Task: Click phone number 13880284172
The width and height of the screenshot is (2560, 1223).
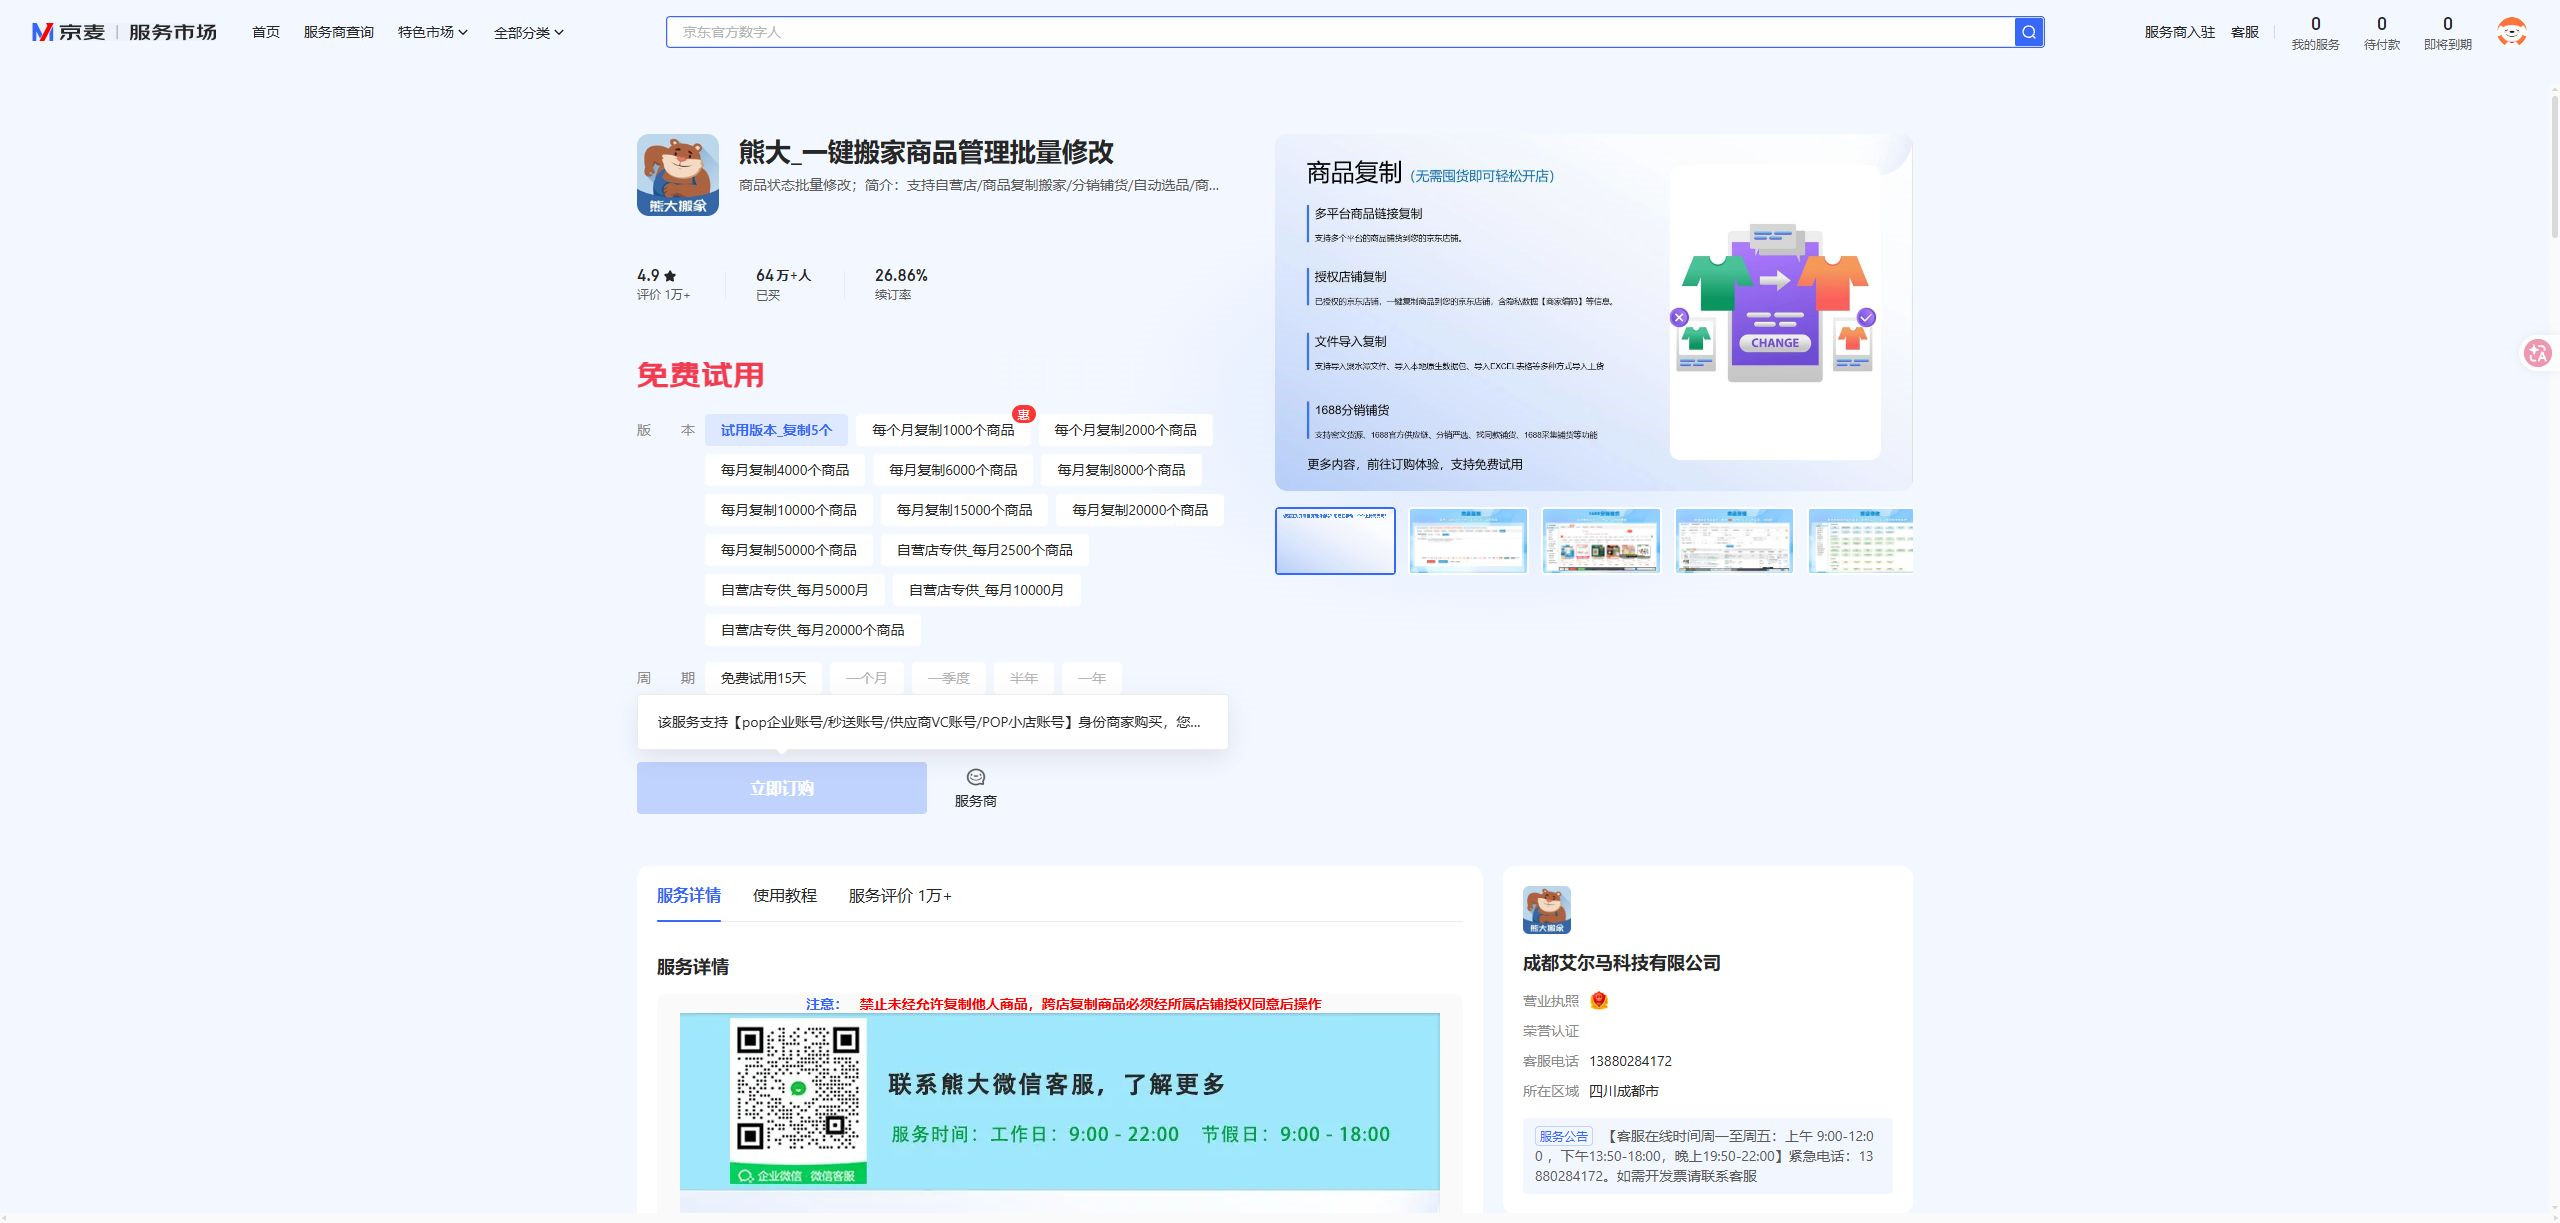Action: tap(1630, 1061)
